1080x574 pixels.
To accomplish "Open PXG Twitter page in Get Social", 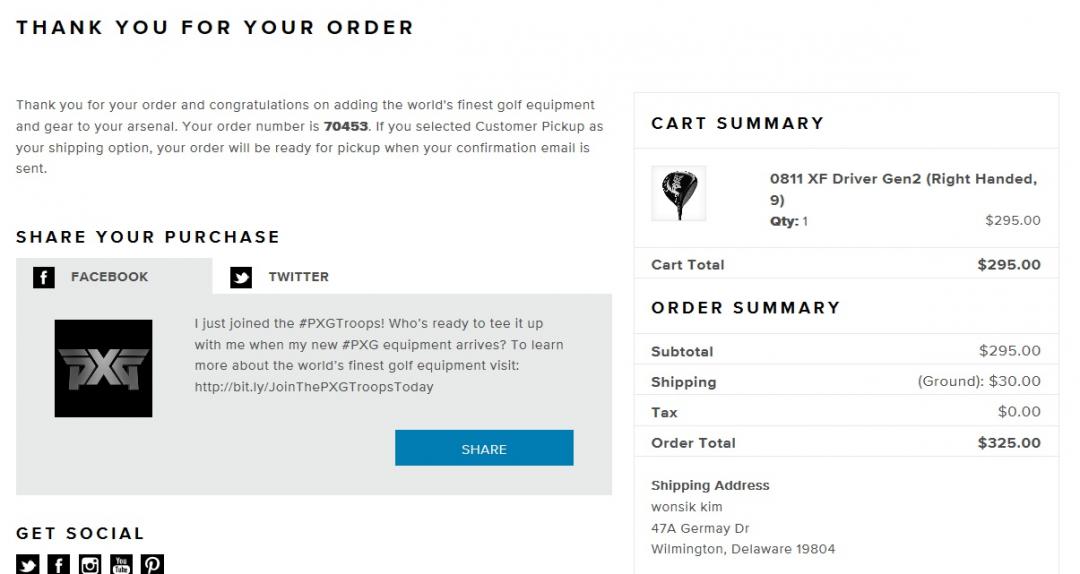I will (x=28, y=565).
